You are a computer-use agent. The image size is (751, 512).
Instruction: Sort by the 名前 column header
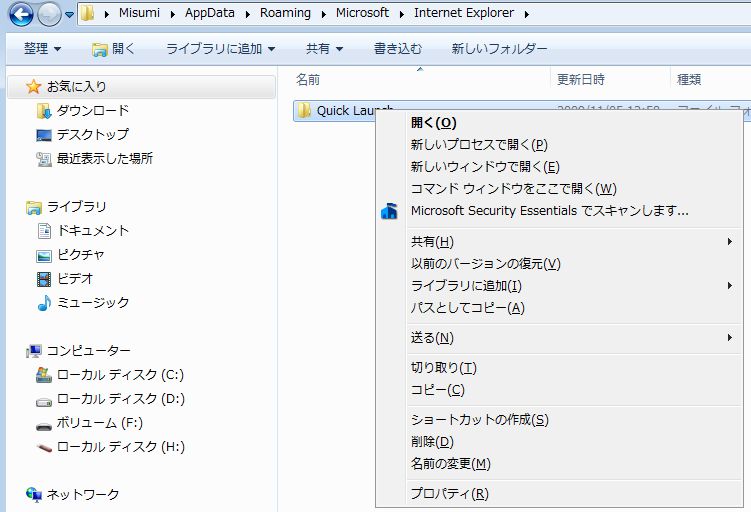tap(309, 79)
